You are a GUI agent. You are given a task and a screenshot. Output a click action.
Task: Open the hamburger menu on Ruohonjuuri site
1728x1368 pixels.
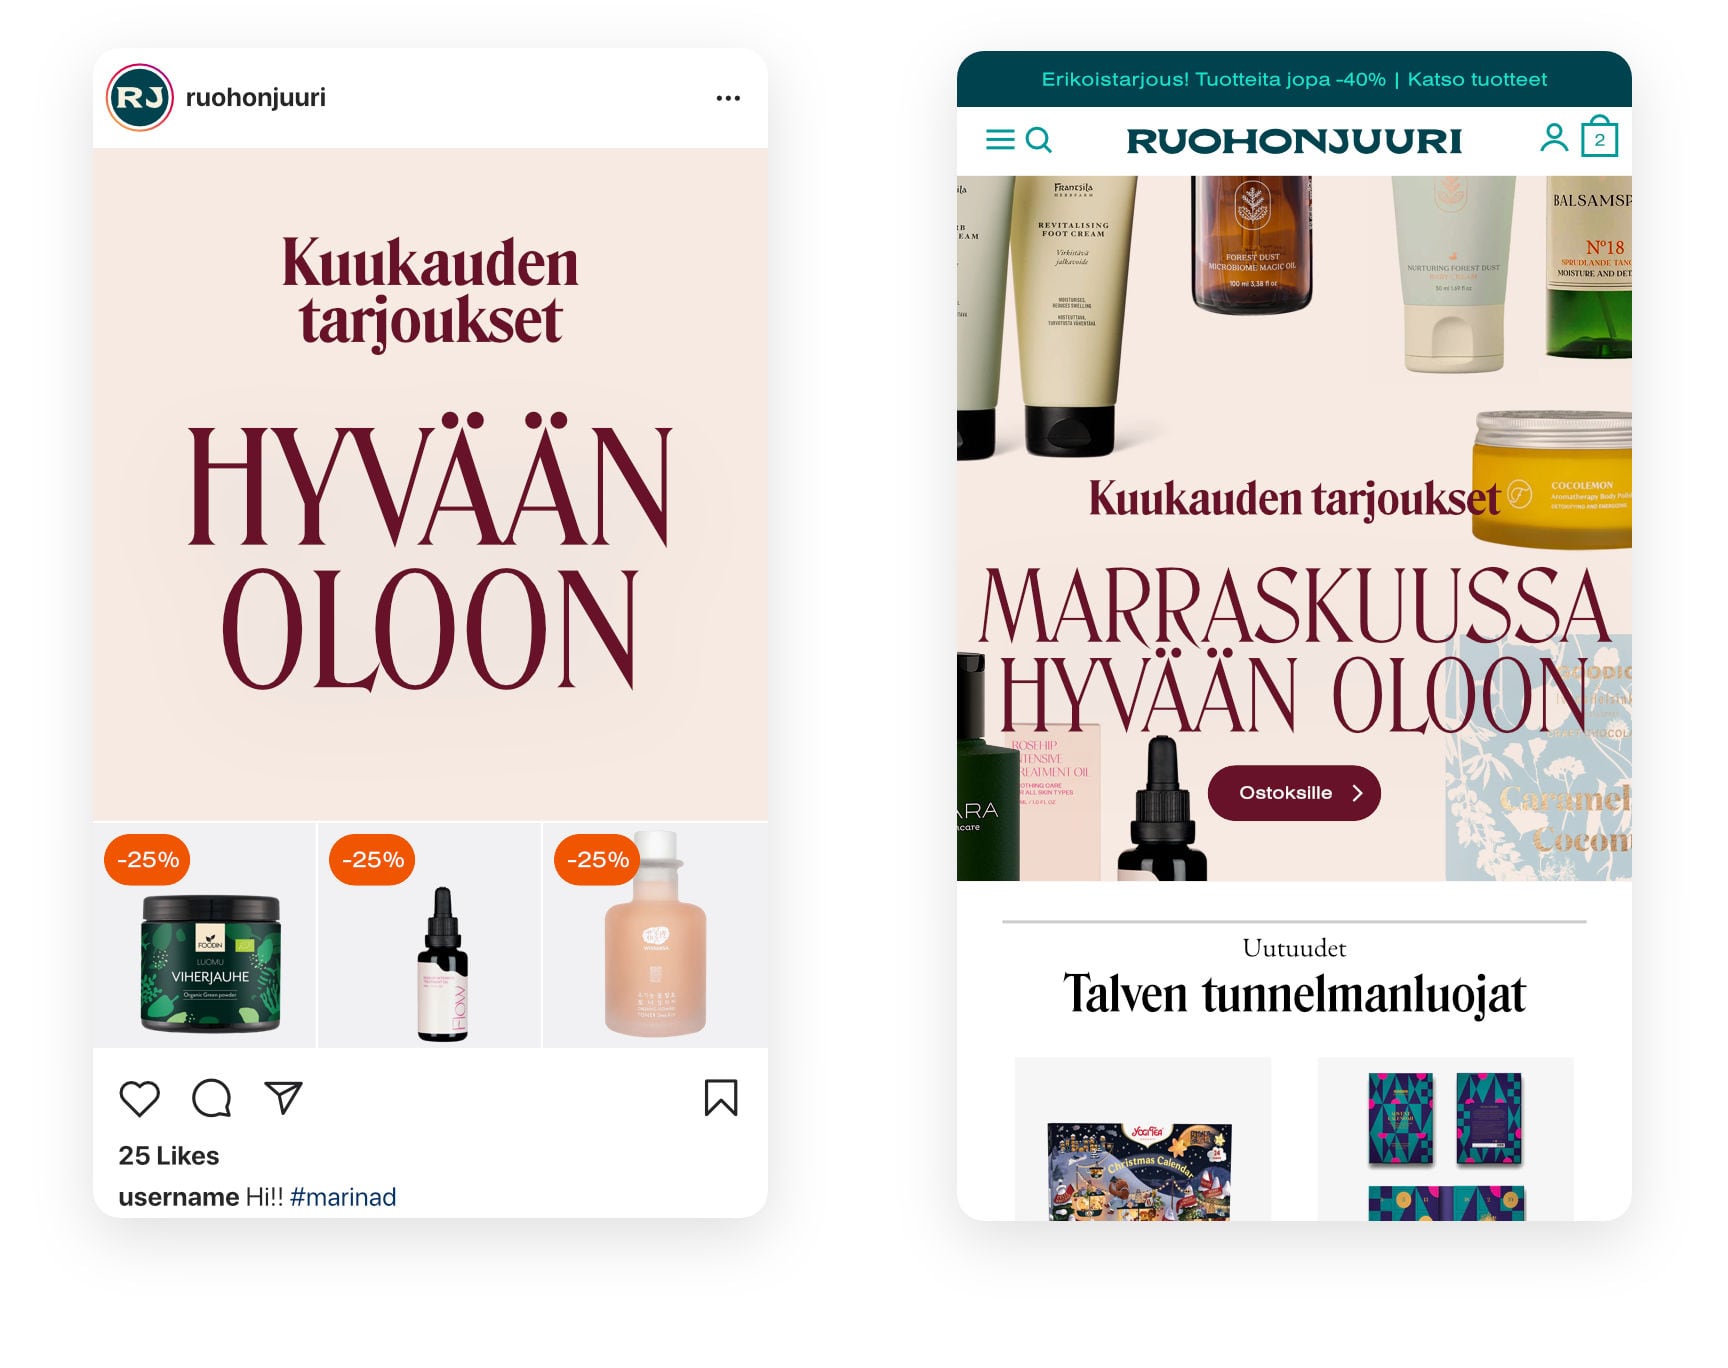coord(1000,139)
